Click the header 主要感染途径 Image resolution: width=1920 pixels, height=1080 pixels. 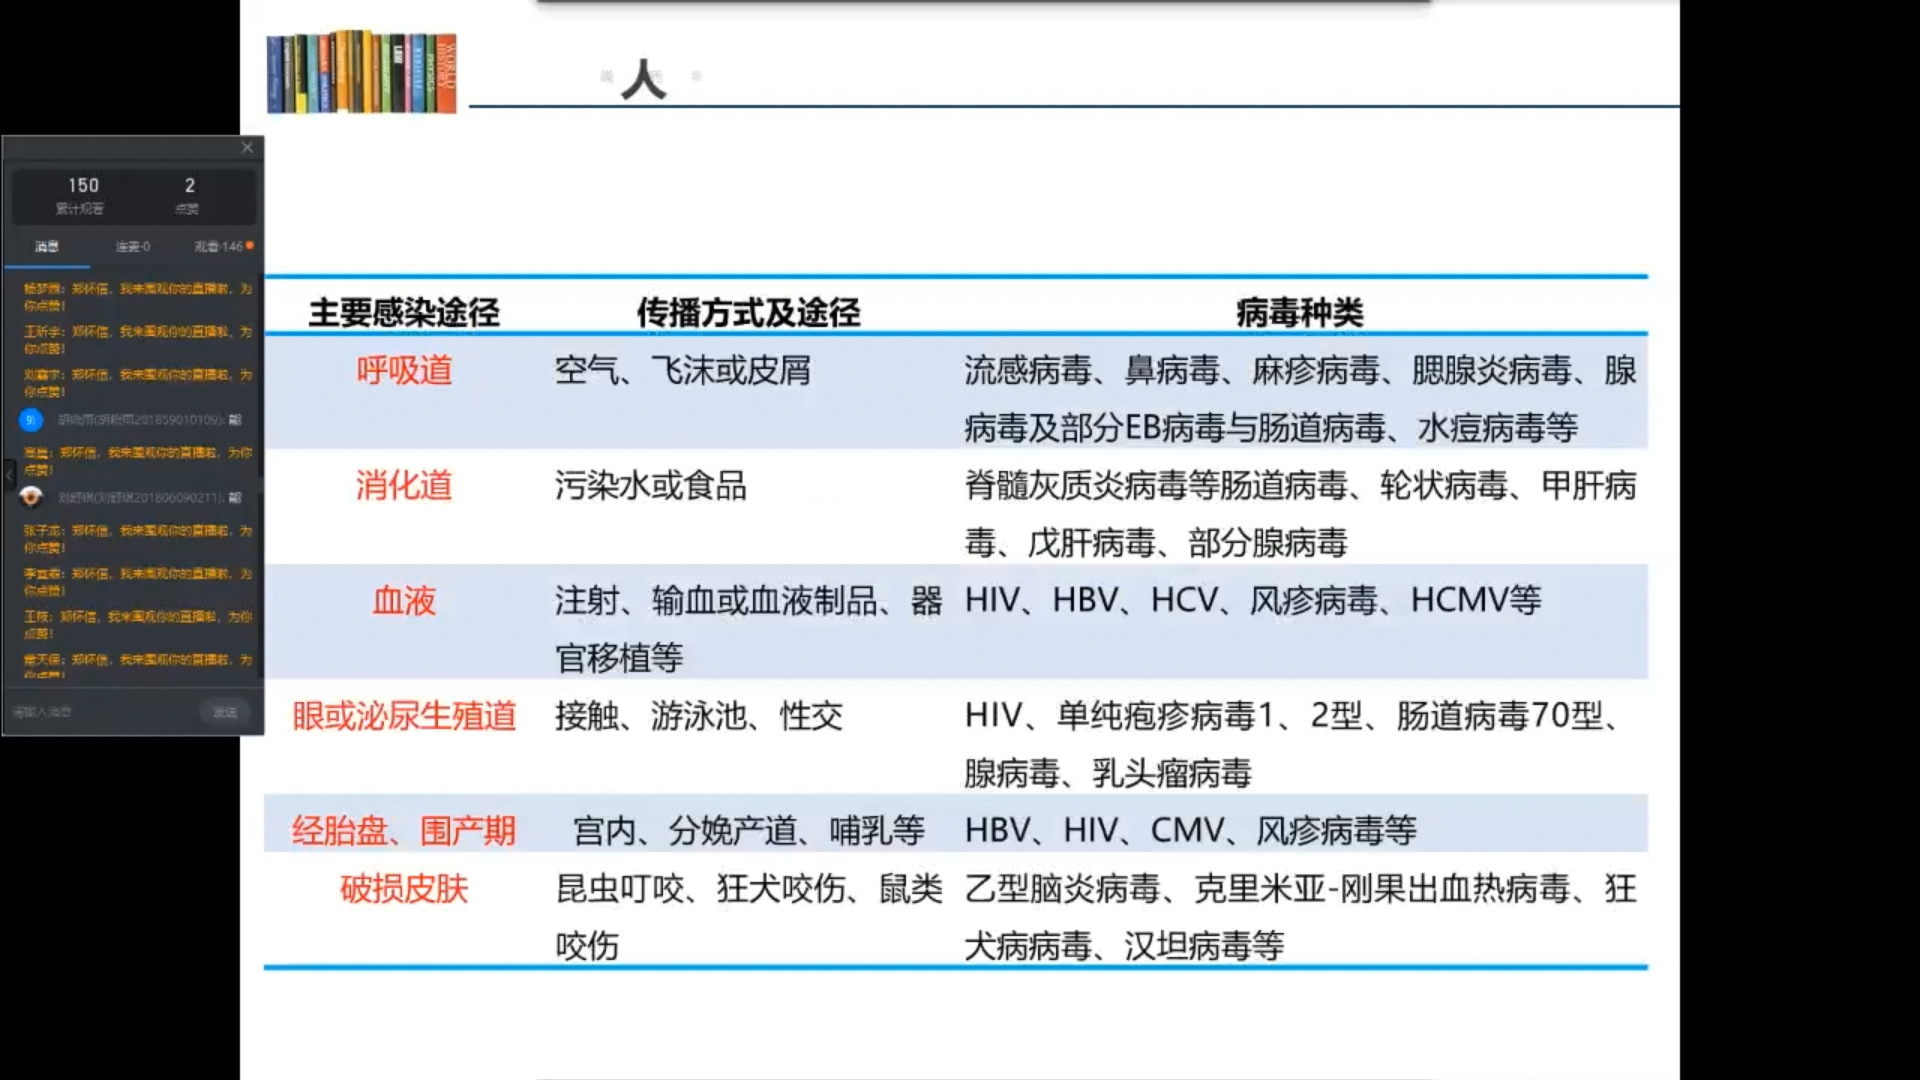pos(404,313)
